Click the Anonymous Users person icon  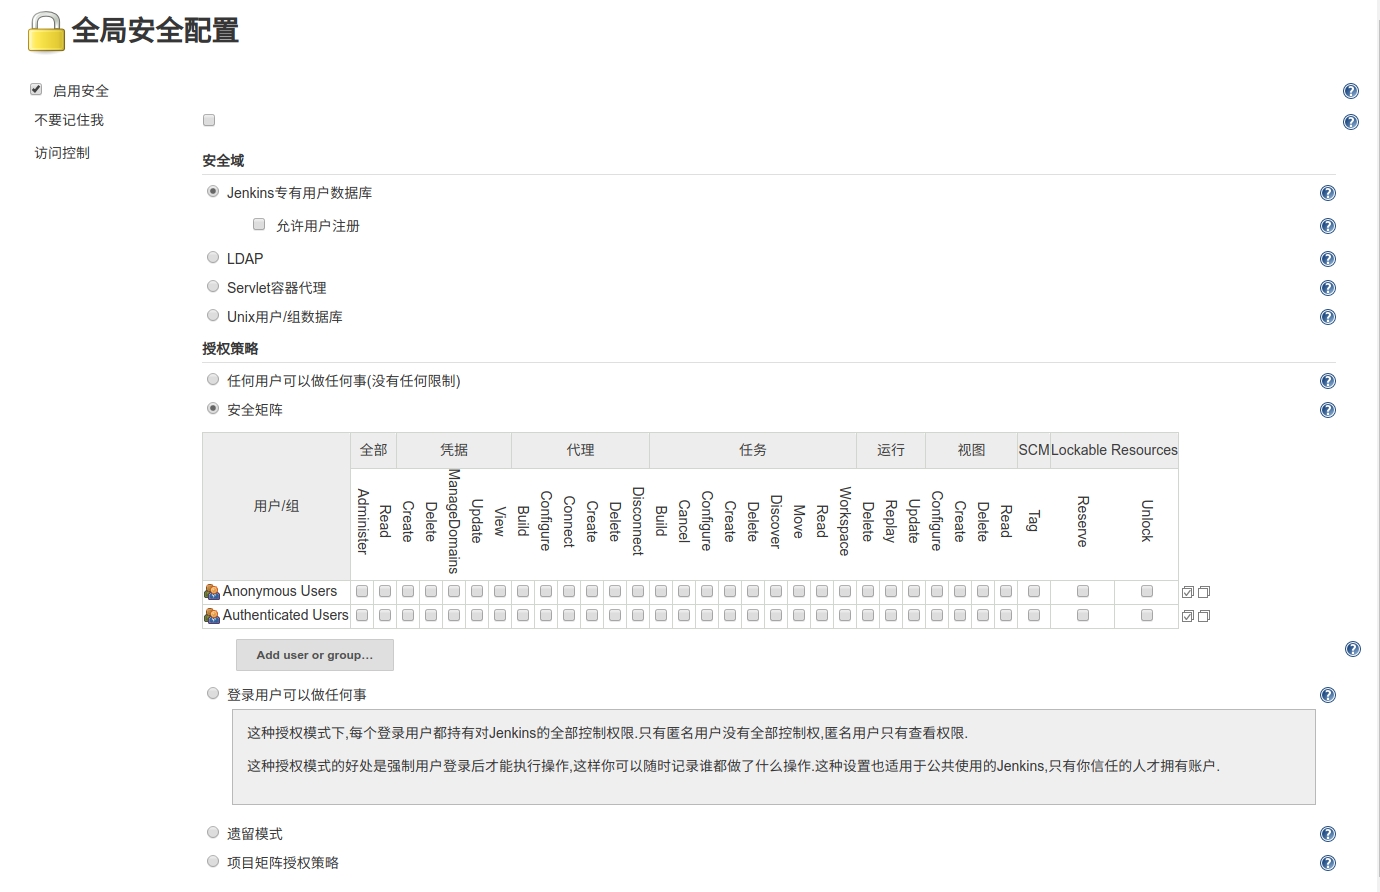(212, 592)
